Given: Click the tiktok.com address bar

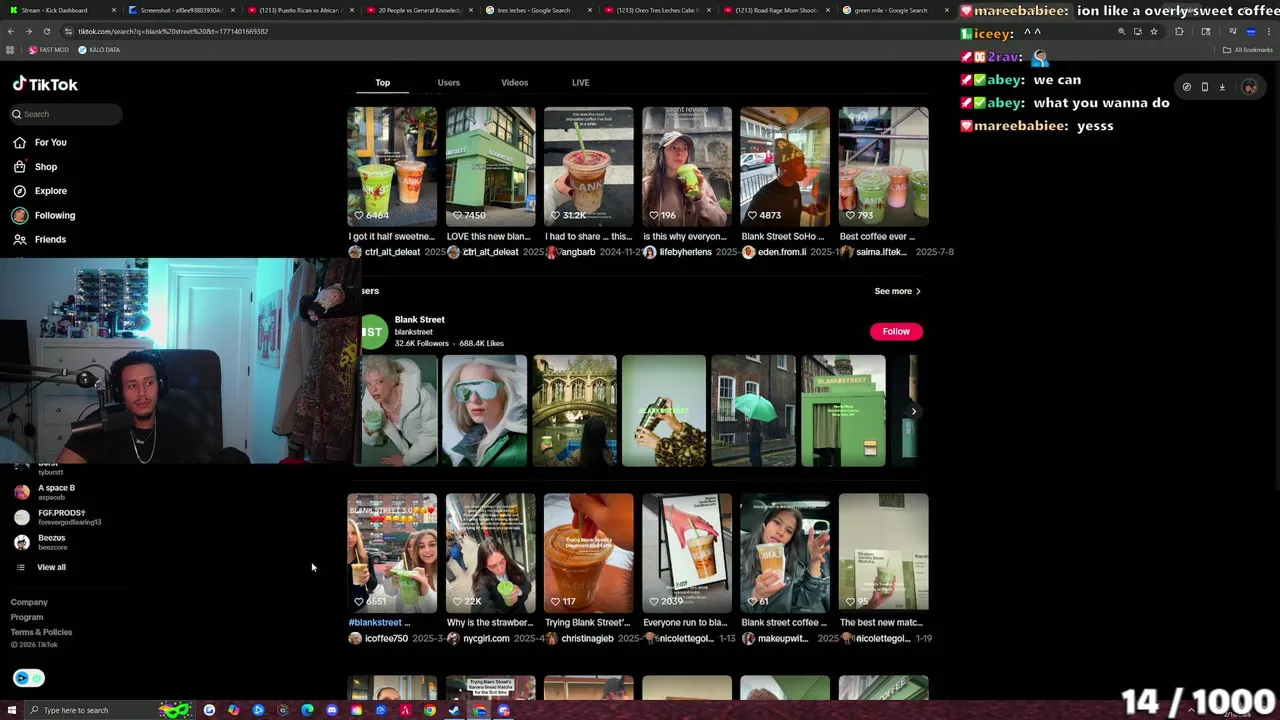Looking at the screenshot, I should tap(590, 31).
